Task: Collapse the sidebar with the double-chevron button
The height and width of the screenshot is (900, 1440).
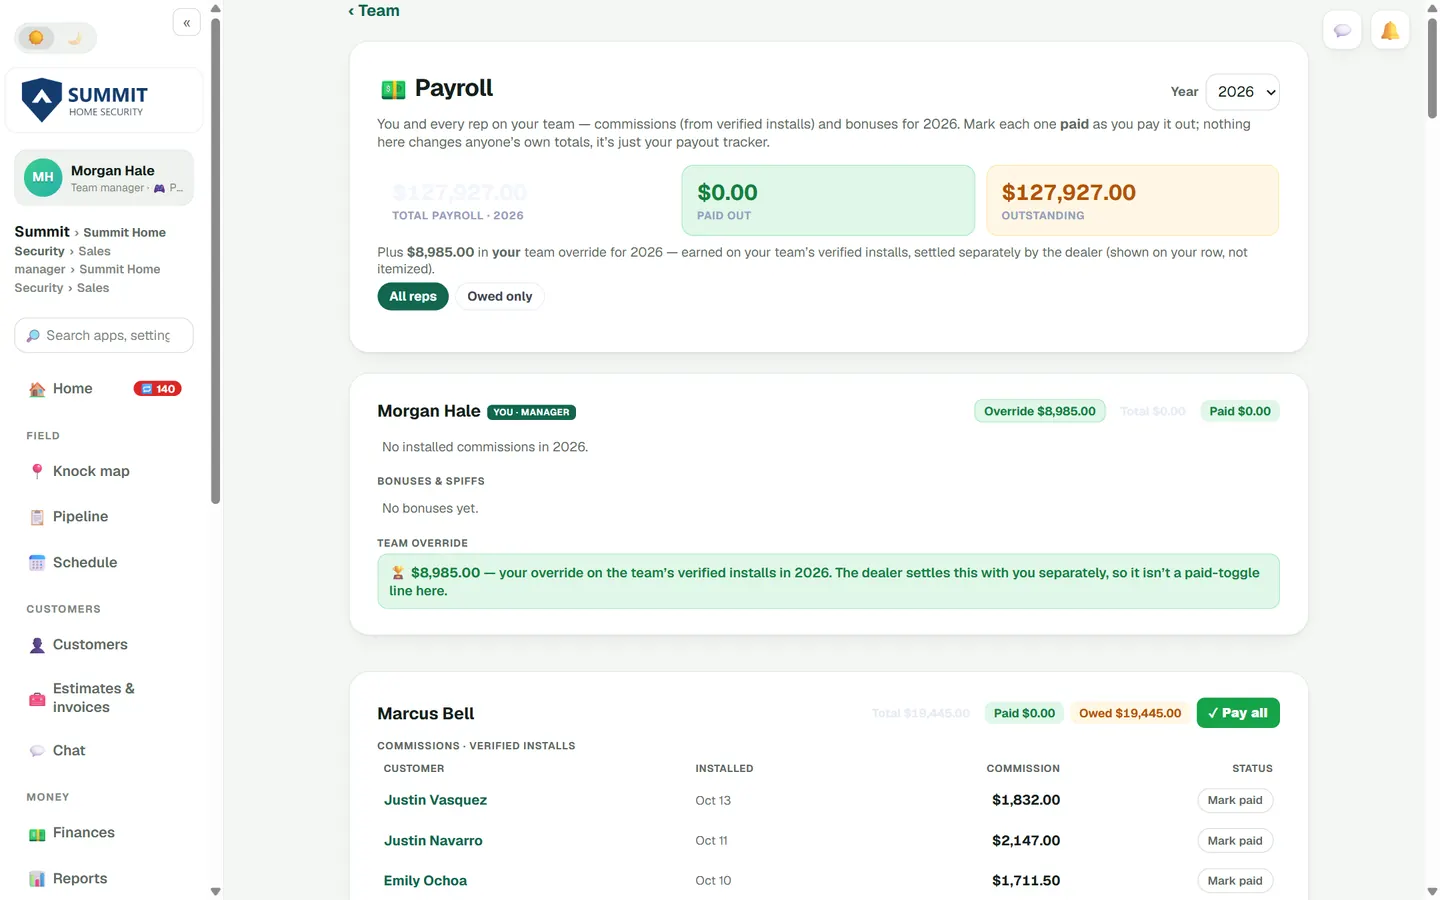Action: pyautogui.click(x=187, y=23)
